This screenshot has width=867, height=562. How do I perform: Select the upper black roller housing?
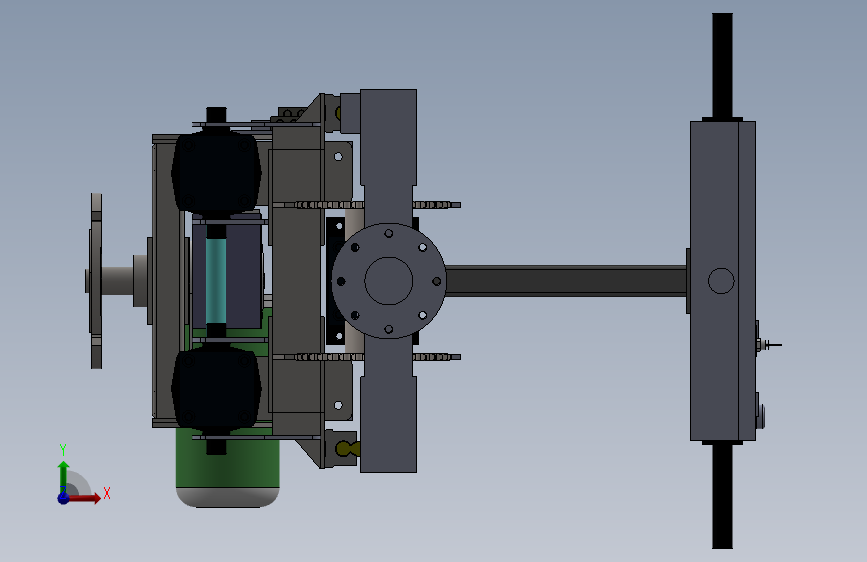pyautogui.click(x=216, y=173)
